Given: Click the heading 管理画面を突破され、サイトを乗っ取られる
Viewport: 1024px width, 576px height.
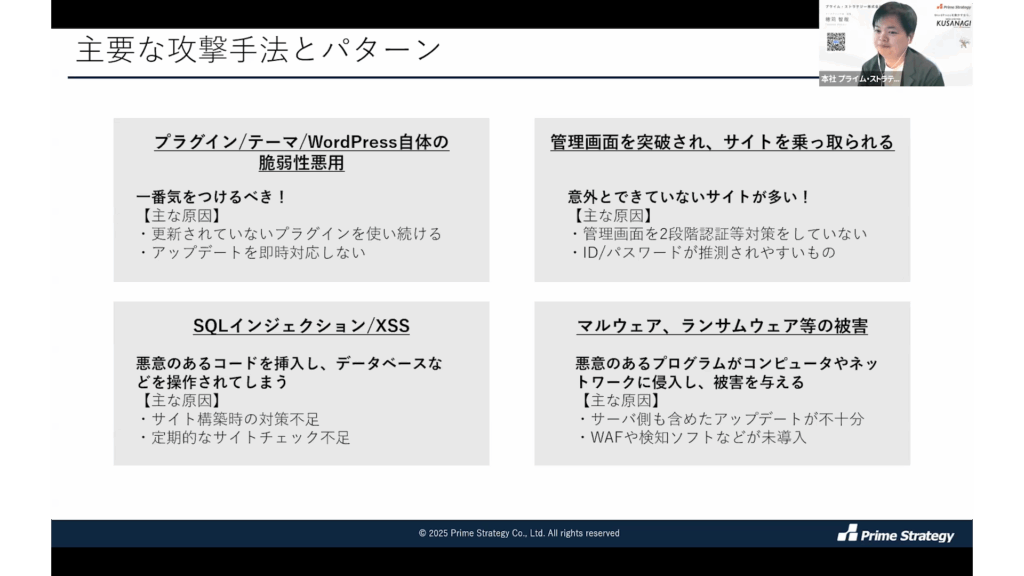Looking at the screenshot, I should (722, 142).
